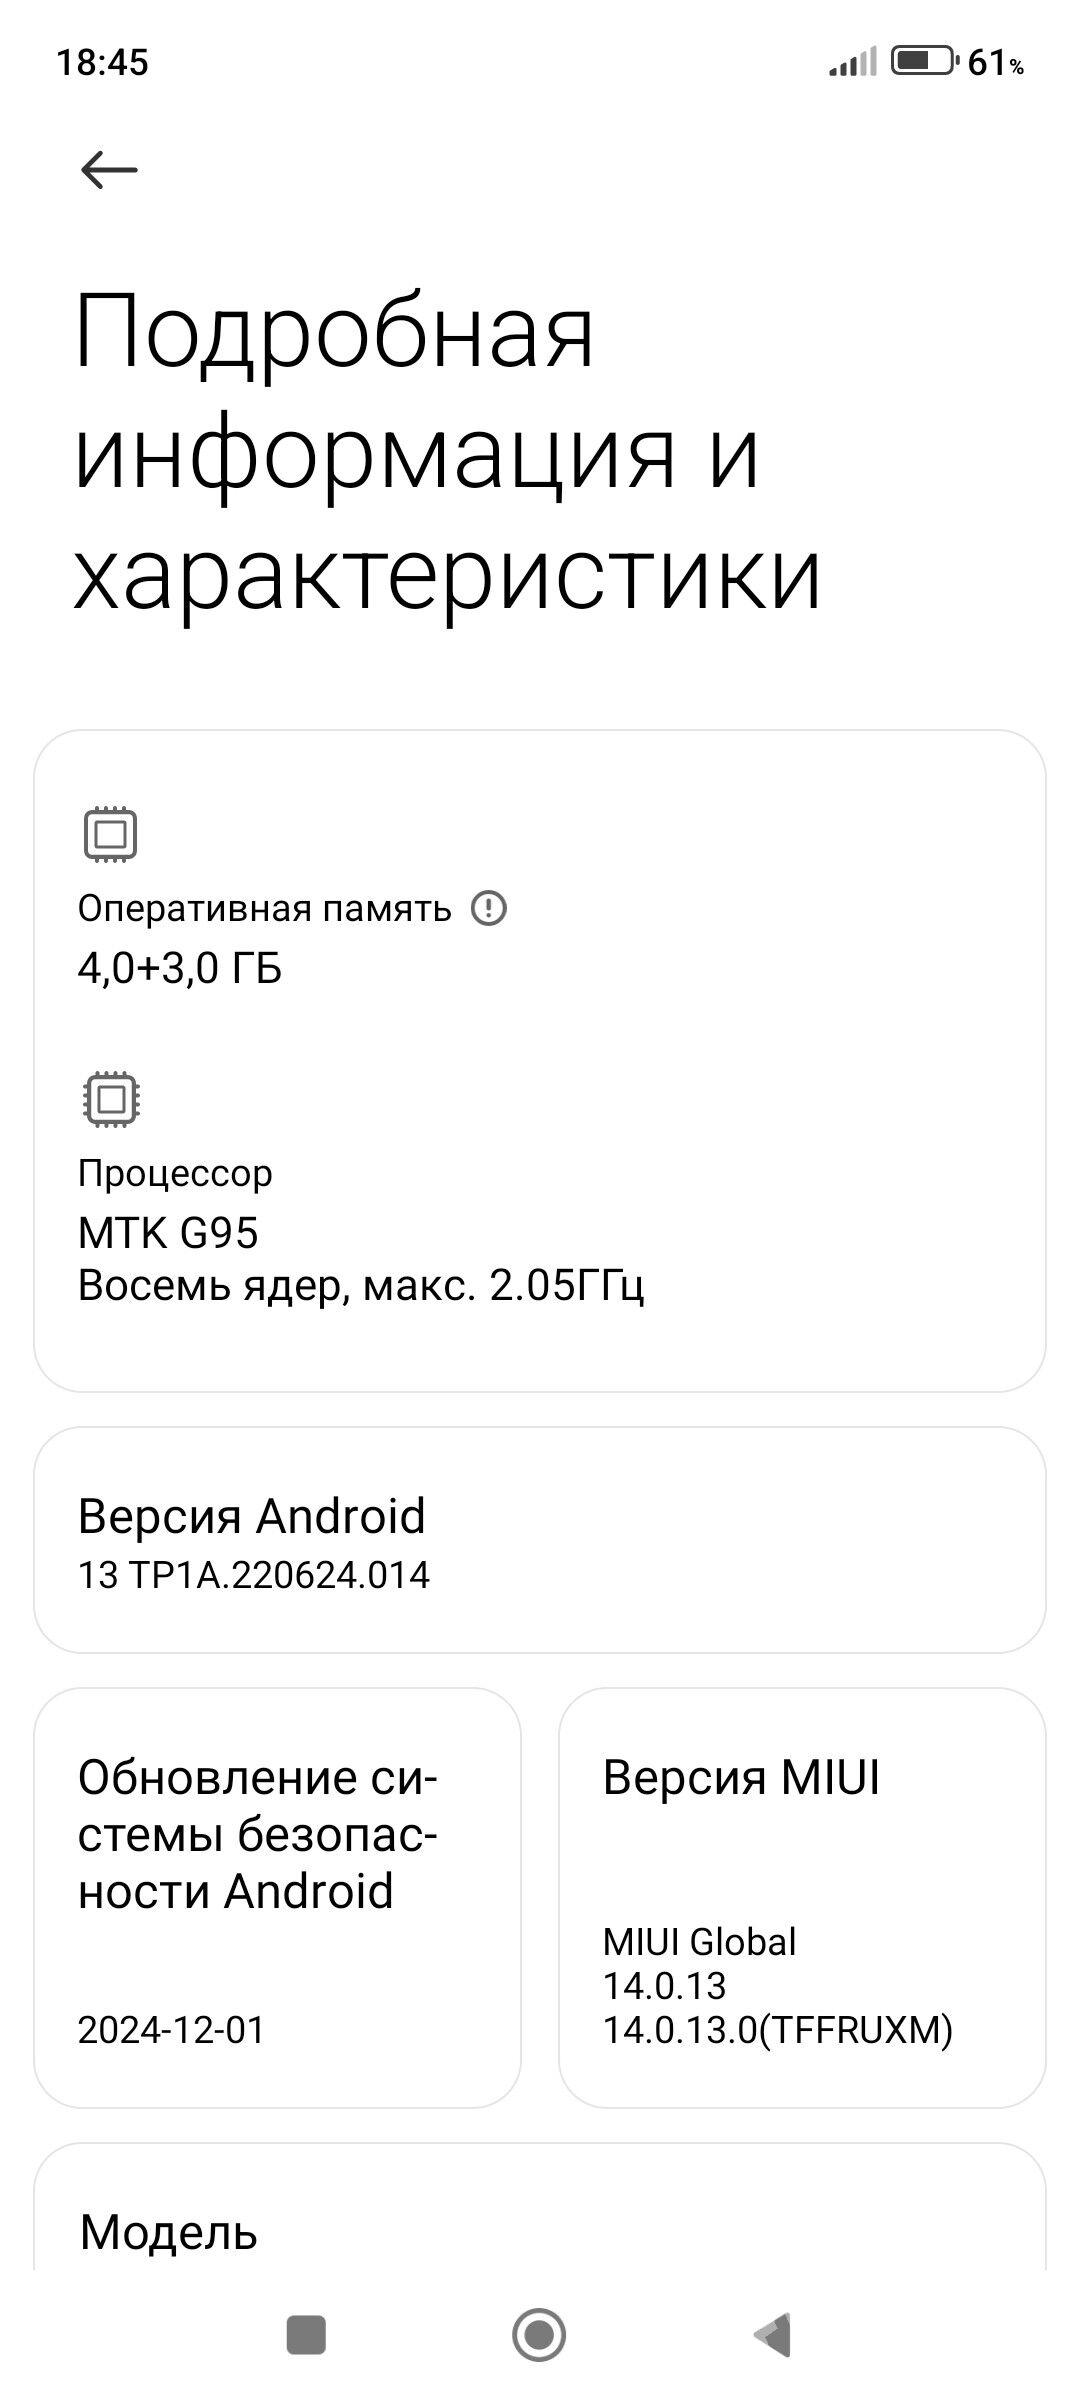The width and height of the screenshot is (1080, 2400).
Task: Tap the memory chip icon above Оперативная память
Action: click(x=110, y=834)
